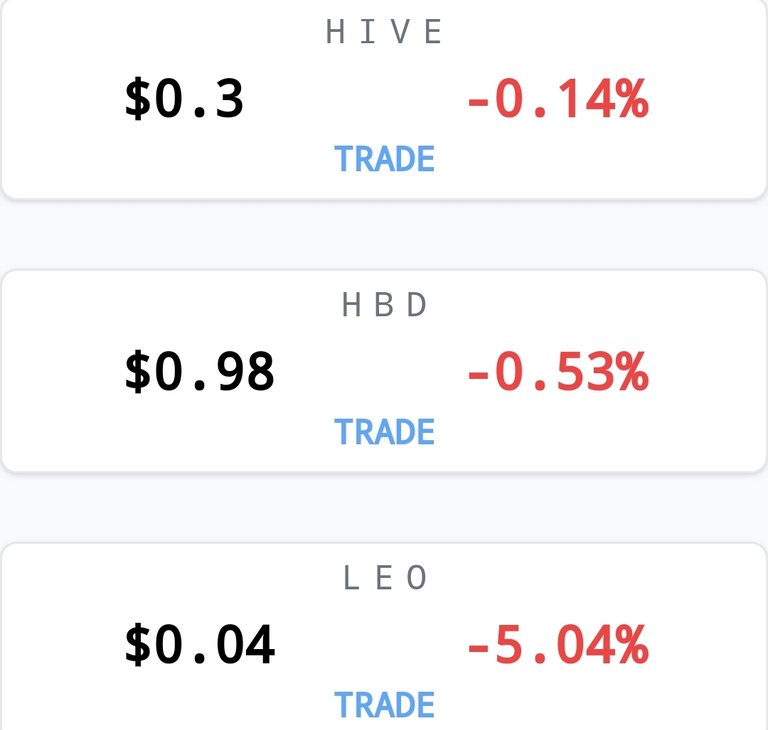Click the LEO token heading
Screen dimensions: 768x730
[x=385, y=577]
